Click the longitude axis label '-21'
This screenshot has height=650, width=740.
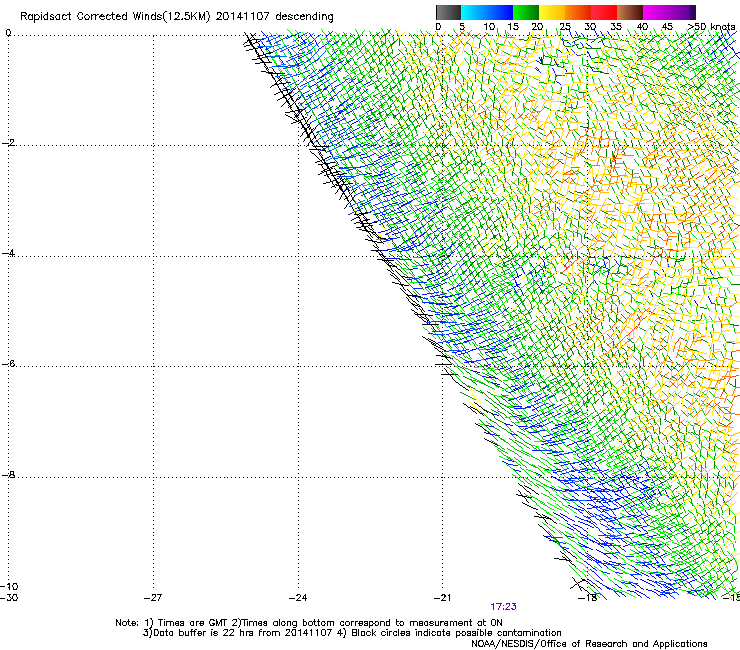tap(443, 598)
